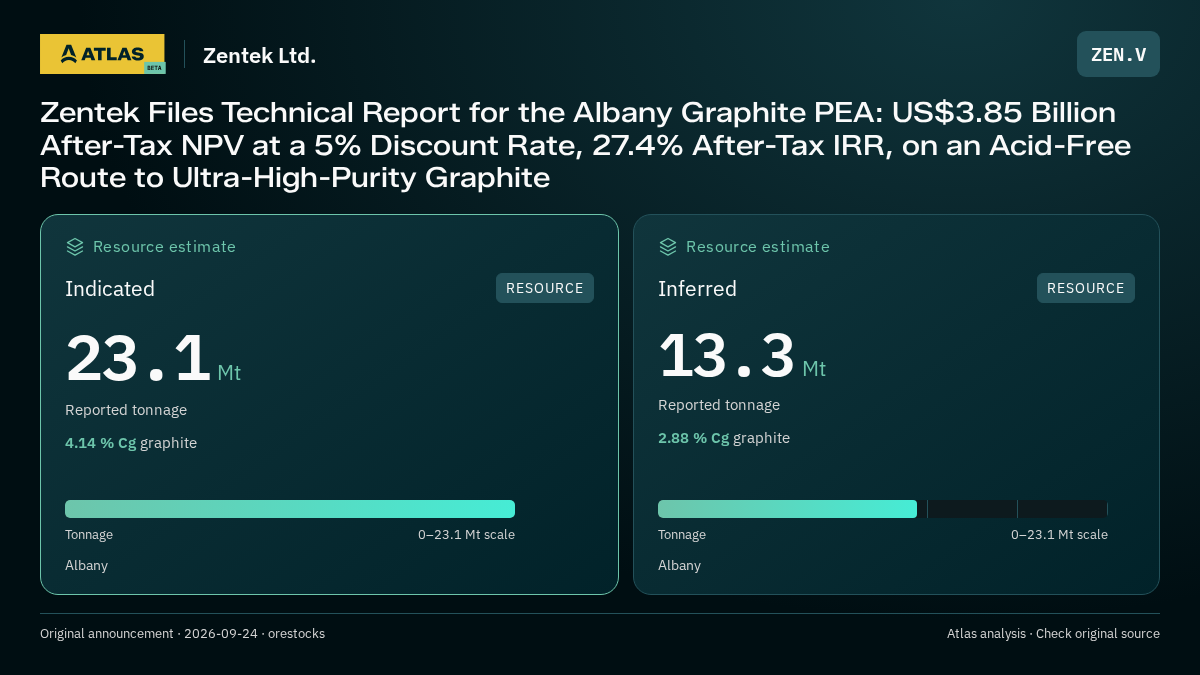Click '0–23.1 Mt scale' in Inferred card
The image size is (1200, 675).
(x=1059, y=535)
